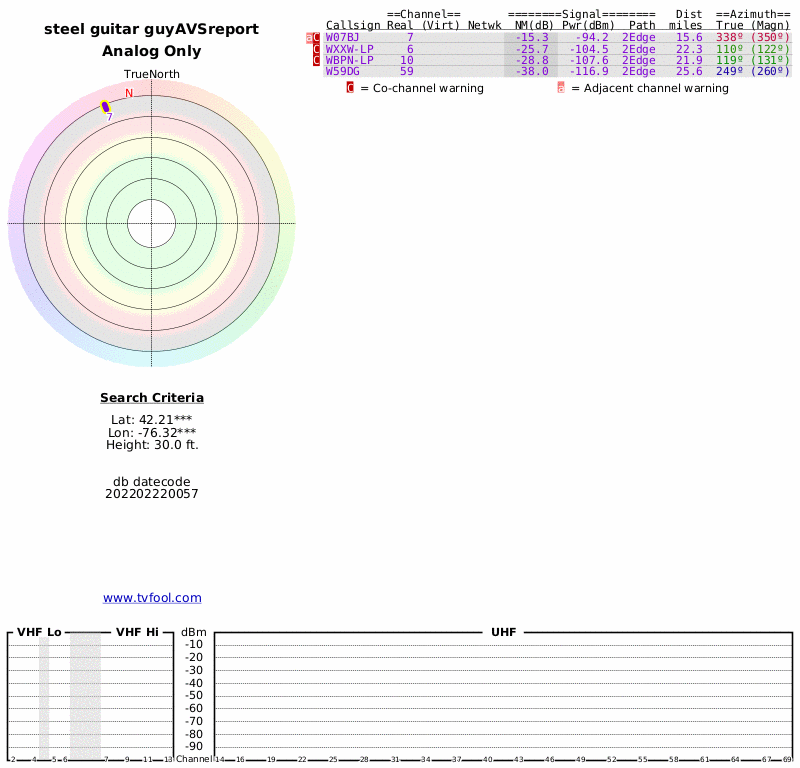The height and width of the screenshot is (768, 800).
Task: Click the steel guitar guyAVSreport title
Action: click(152, 29)
